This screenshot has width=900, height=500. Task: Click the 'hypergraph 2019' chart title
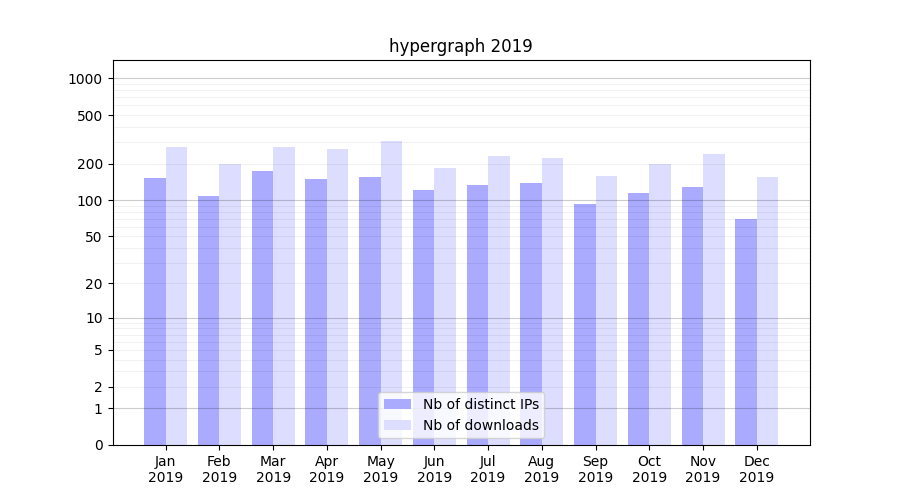[x=460, y=46]
